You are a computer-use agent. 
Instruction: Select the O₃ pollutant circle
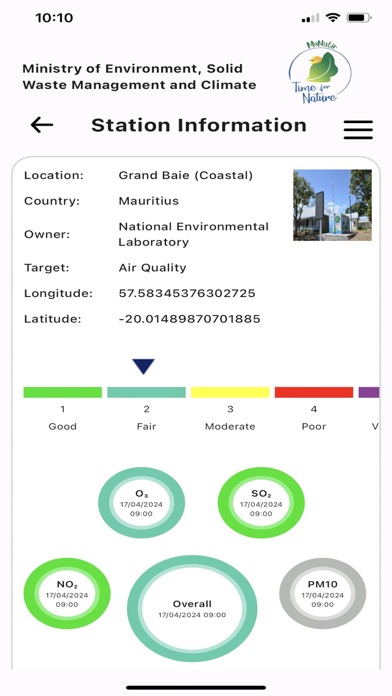[x=142, y=502]
